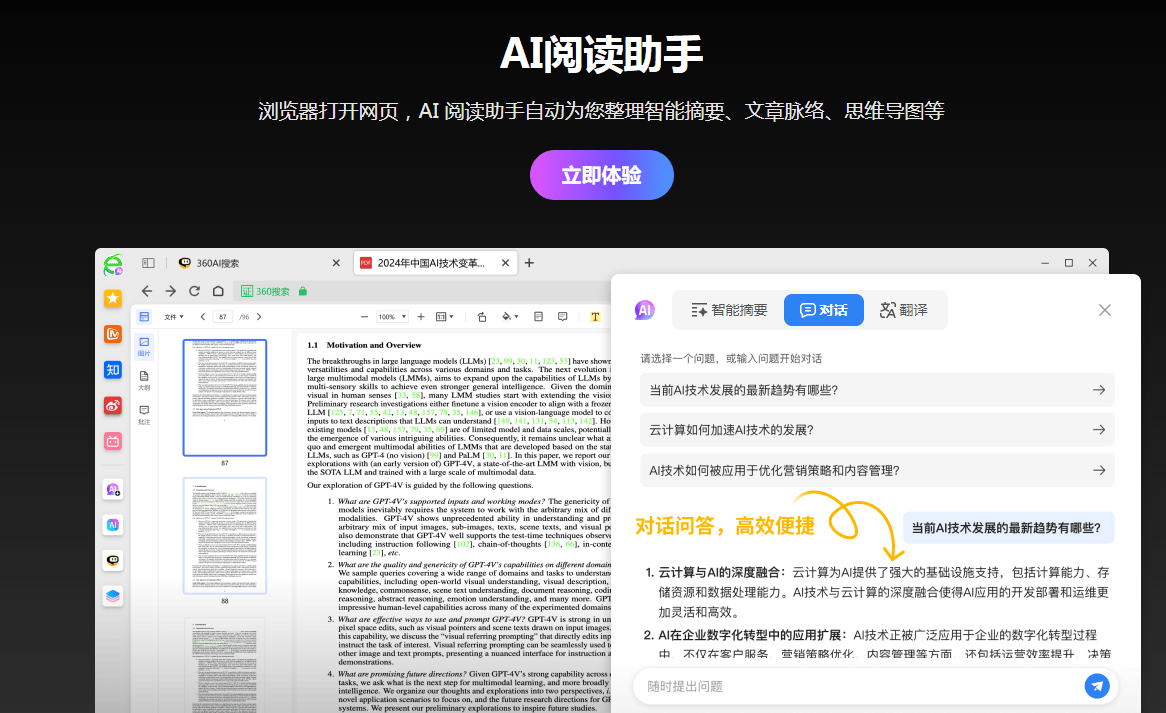Switch to the 大纲 outline panel icon
This screenshot has width=1166, height=713.
(x=143, y=378)
